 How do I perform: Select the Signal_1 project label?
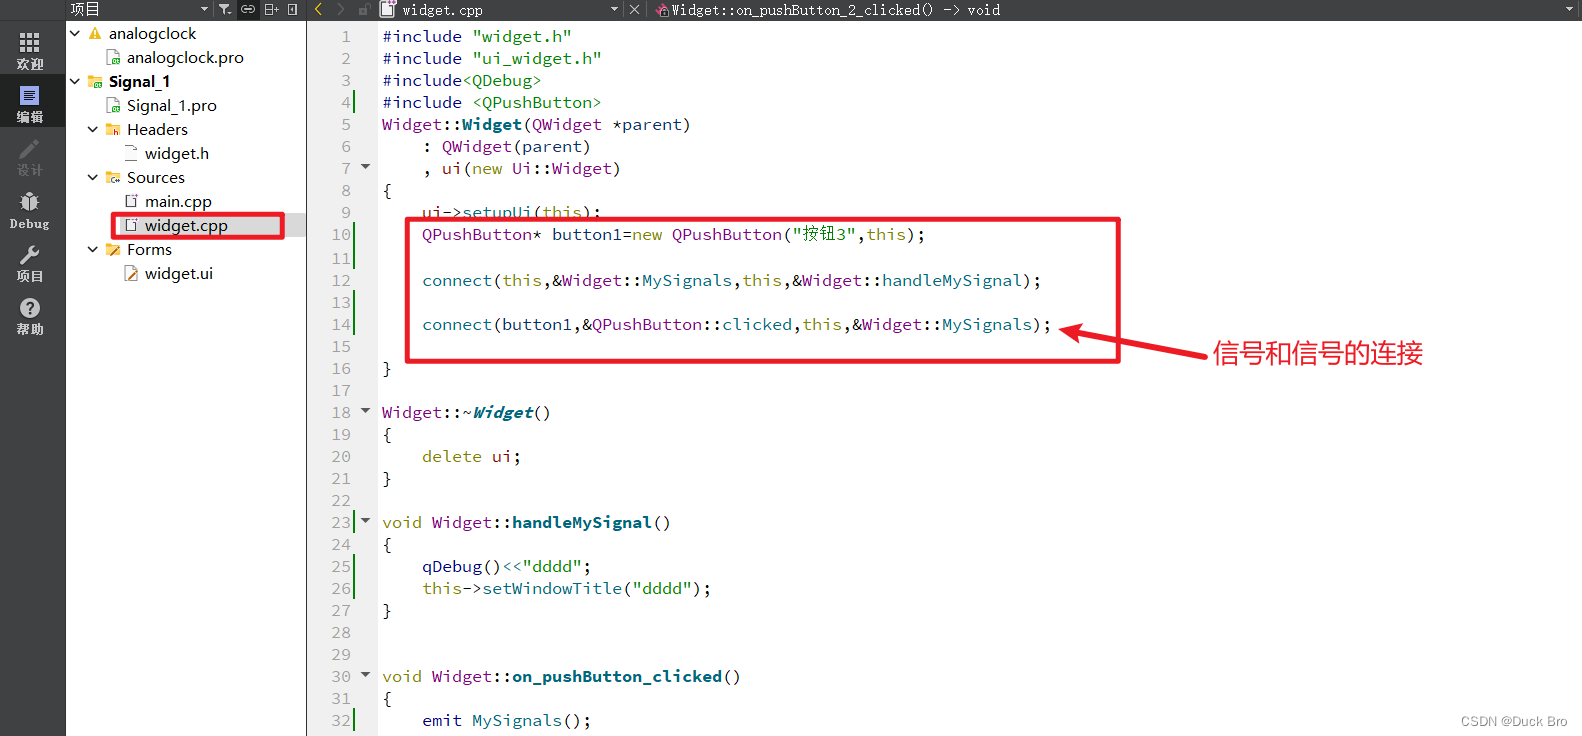coord(139,81)
